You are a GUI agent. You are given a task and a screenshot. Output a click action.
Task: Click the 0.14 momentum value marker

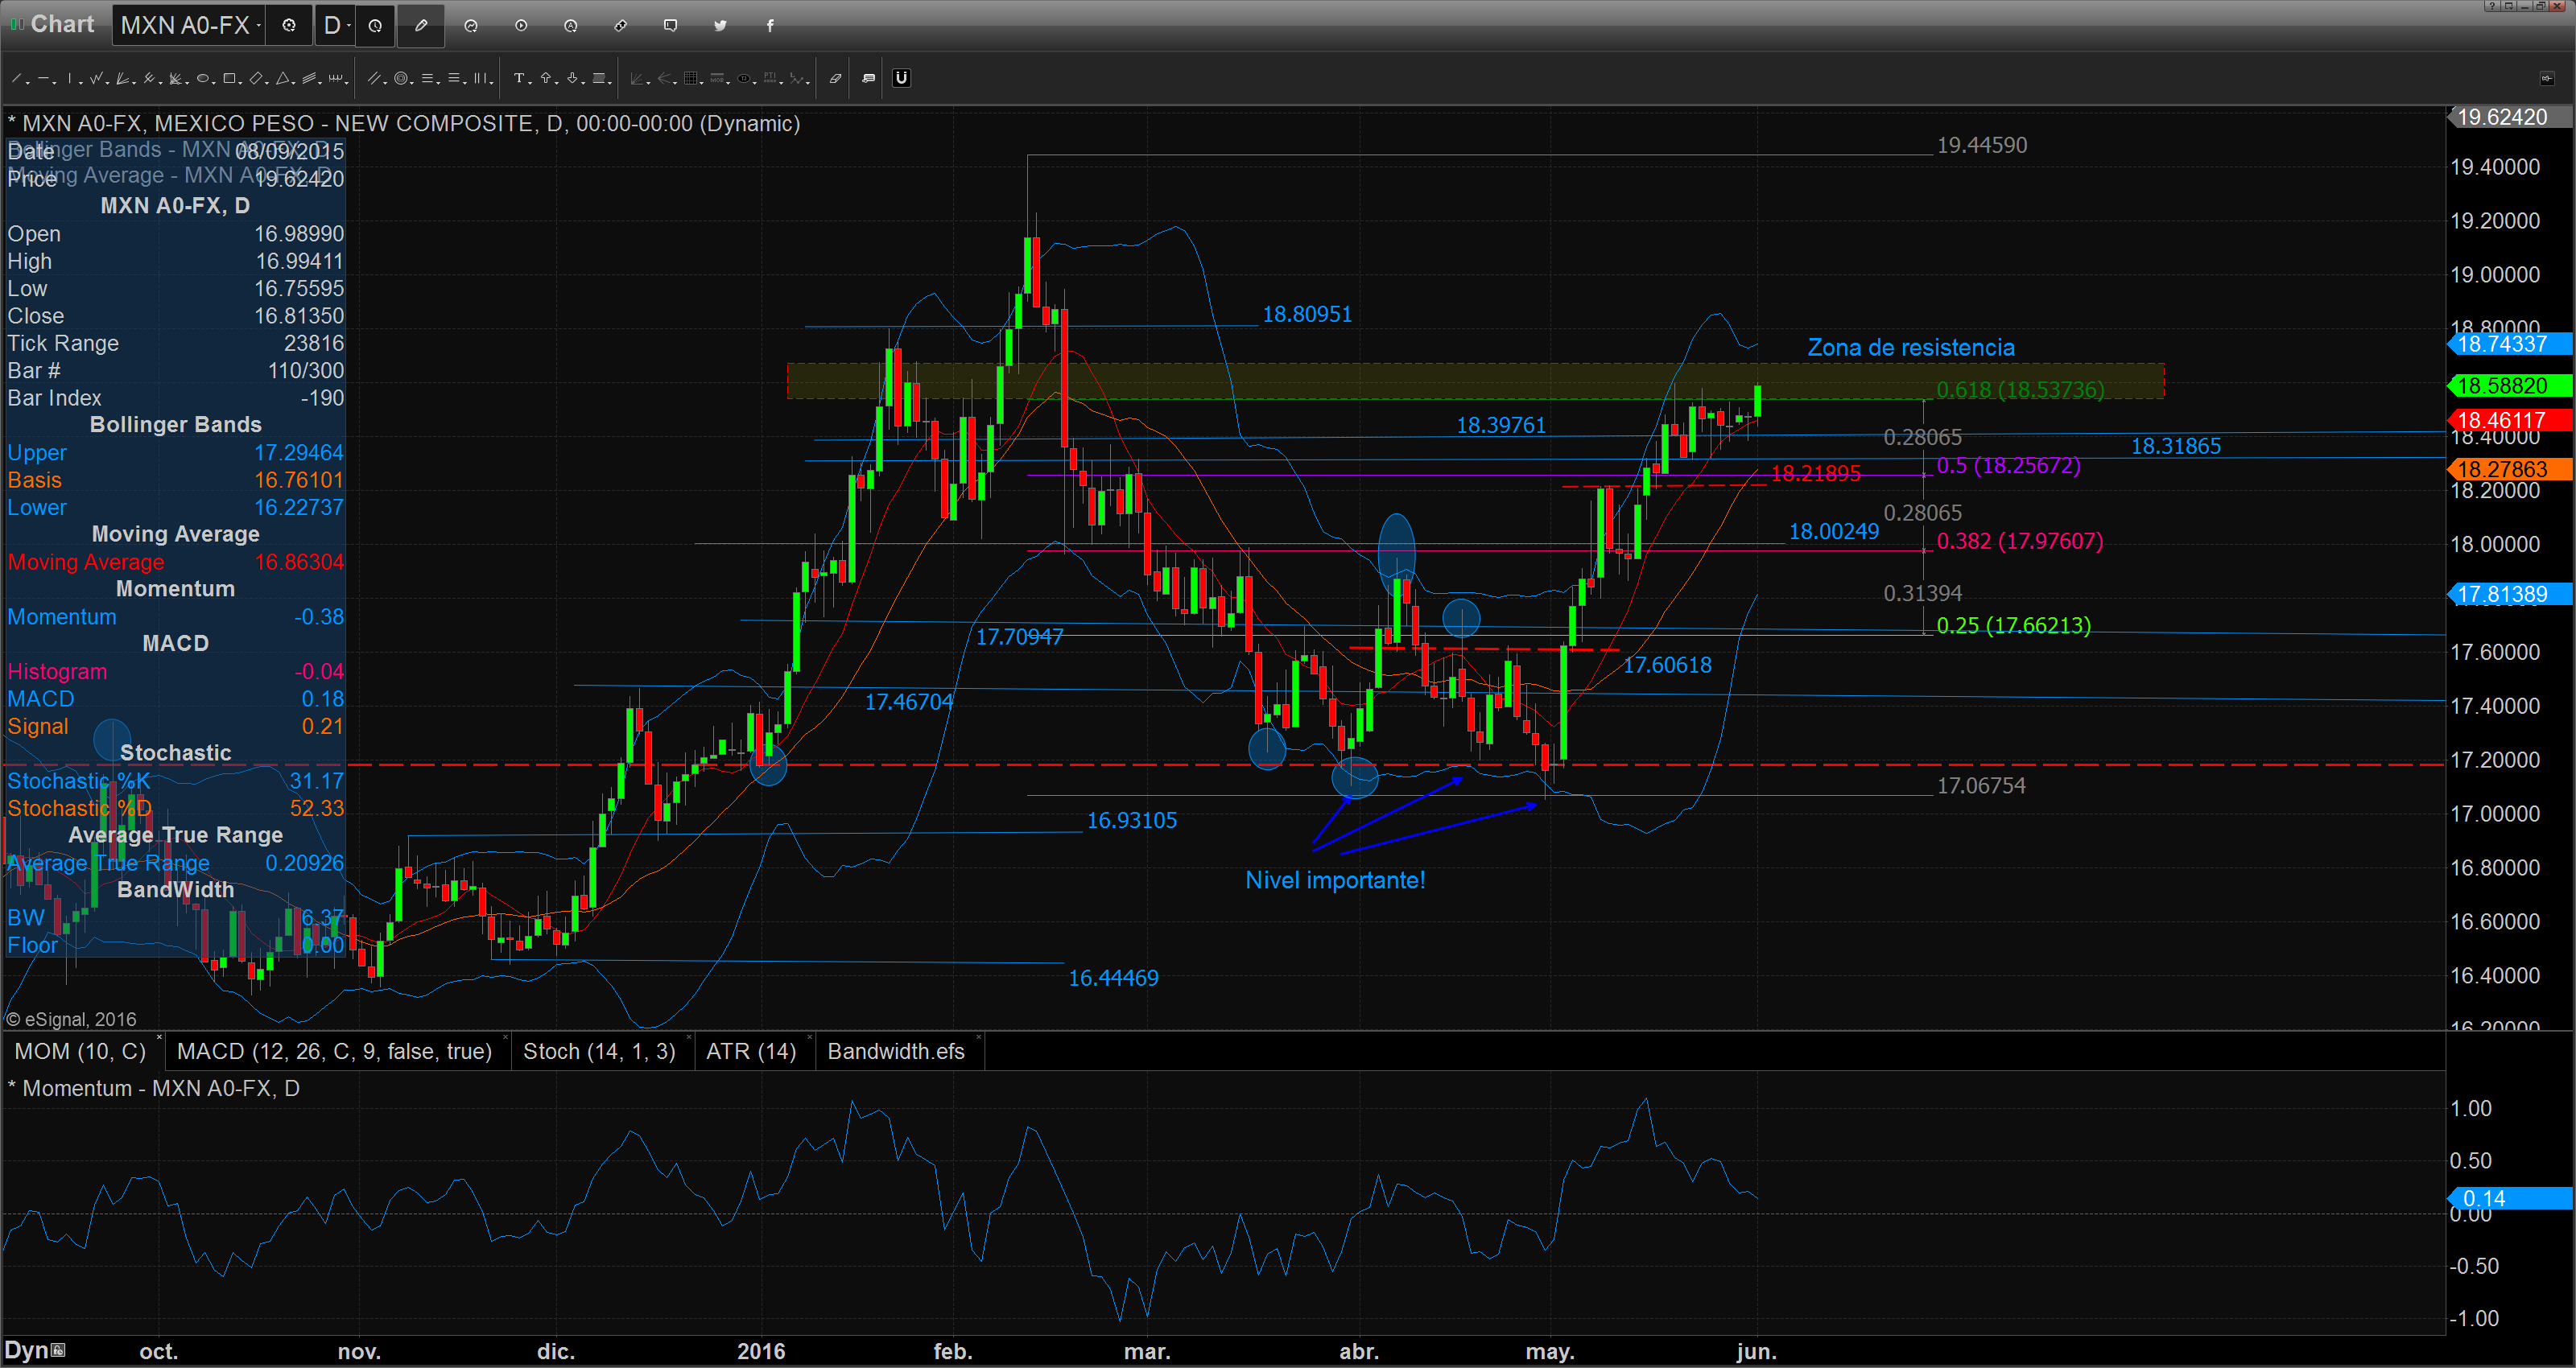pos(2509,1198)
